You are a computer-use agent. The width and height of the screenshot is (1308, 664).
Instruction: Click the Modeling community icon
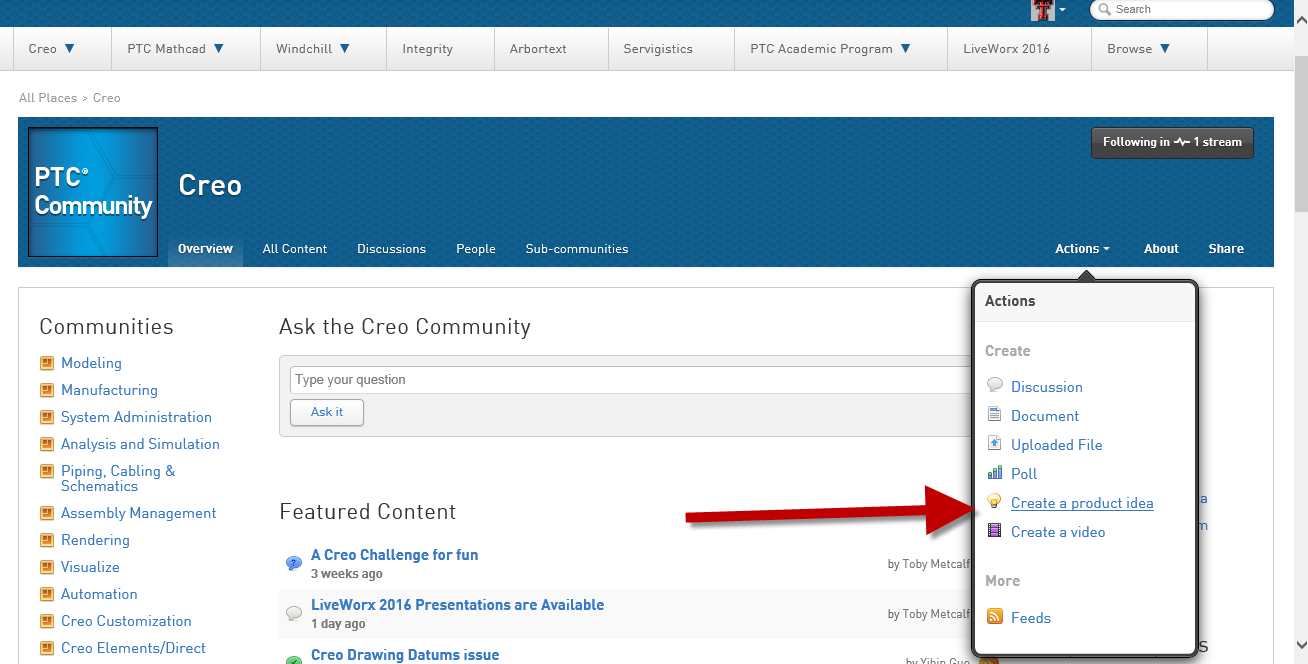click(x=46, y=363)
